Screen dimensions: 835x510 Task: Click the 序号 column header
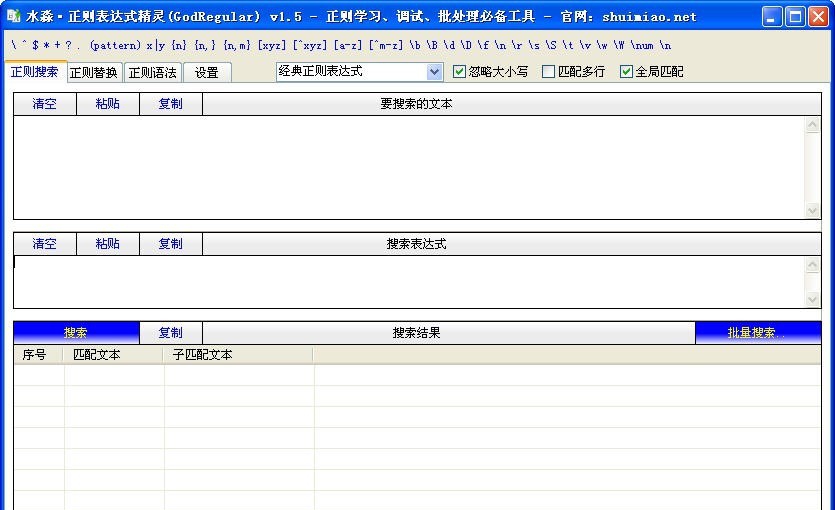tap(38, 355)
